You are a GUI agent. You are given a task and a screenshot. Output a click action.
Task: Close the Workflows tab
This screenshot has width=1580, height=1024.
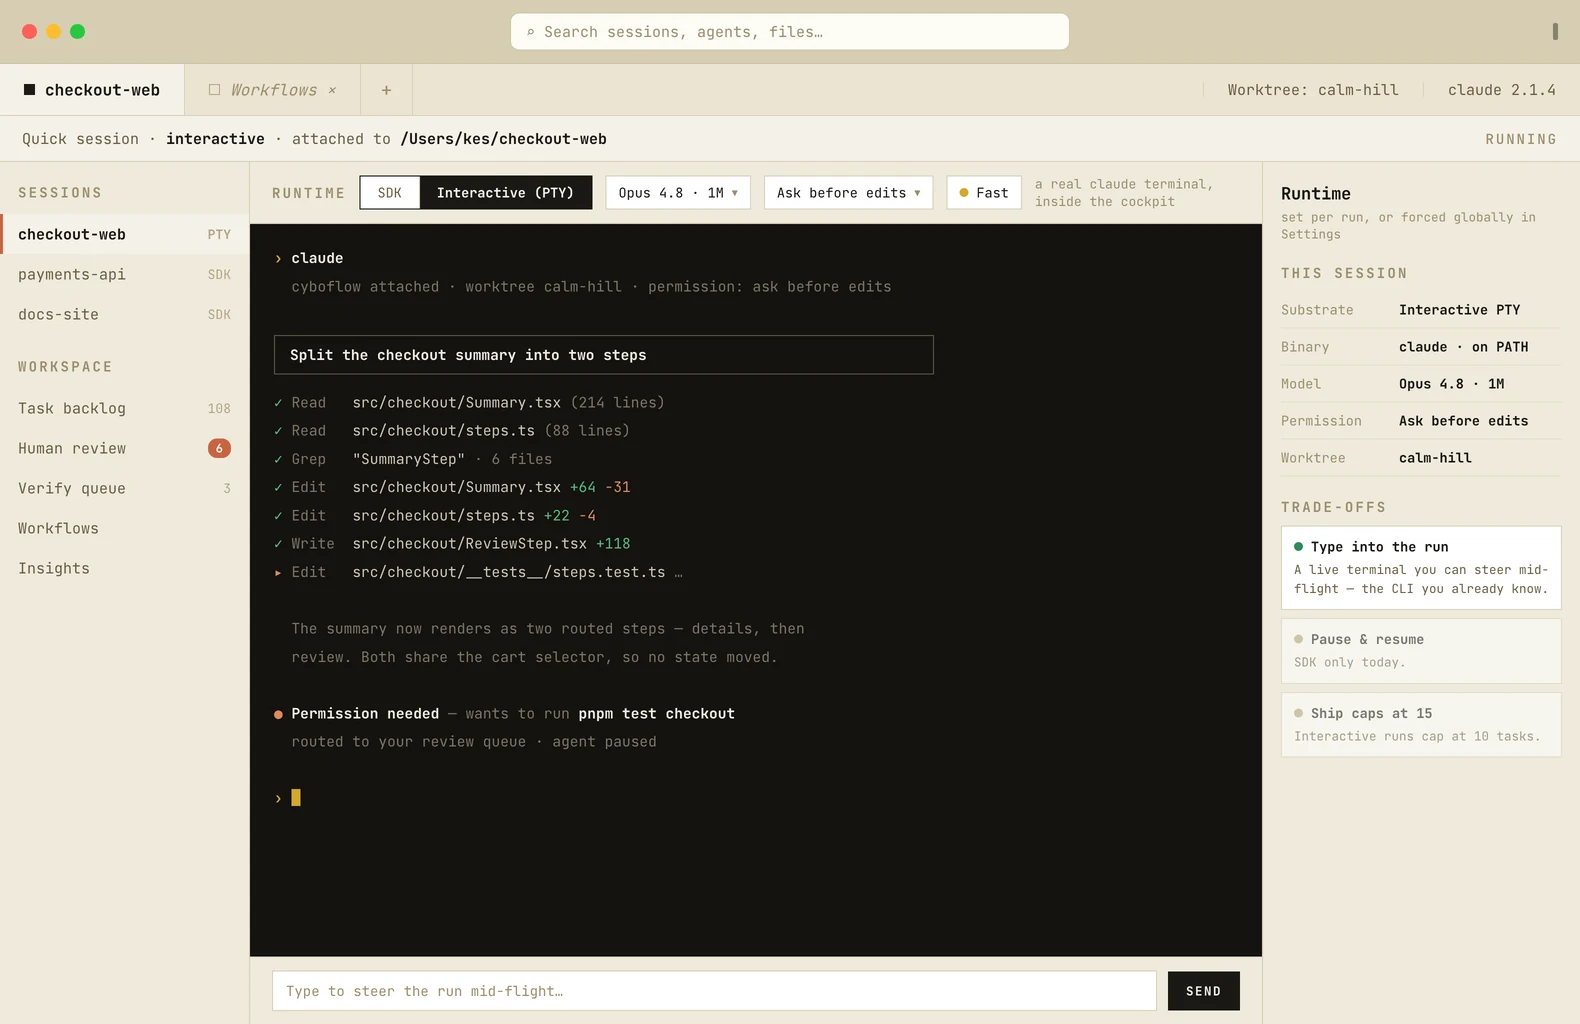coord(332,90)
